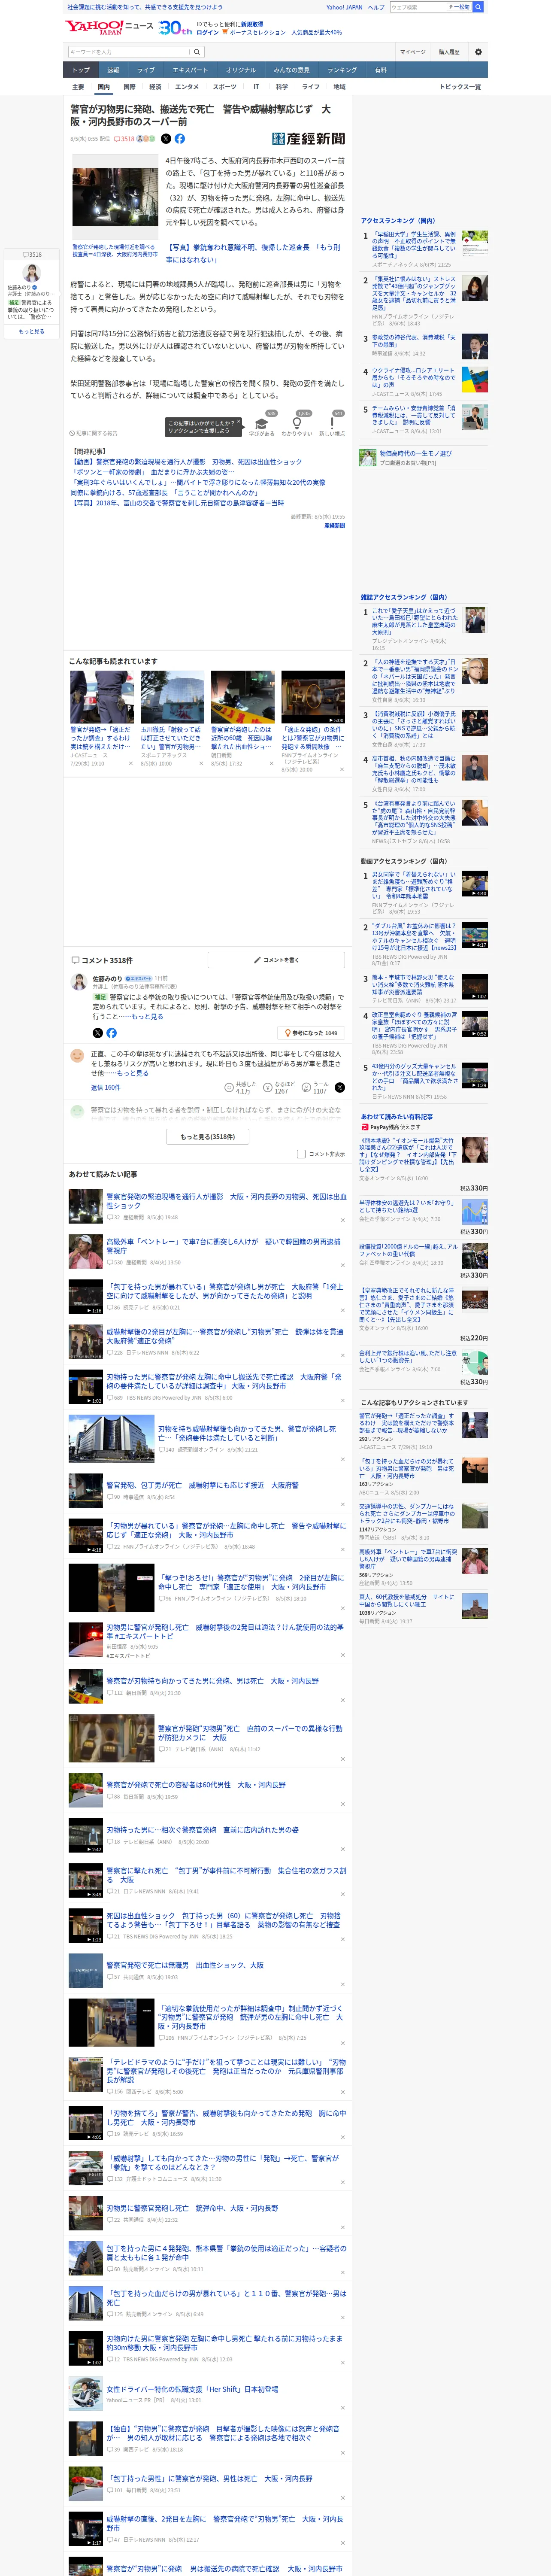Open settings via the gear icon
Viewport: 551px width, 2576px height.
pos(477,52)
